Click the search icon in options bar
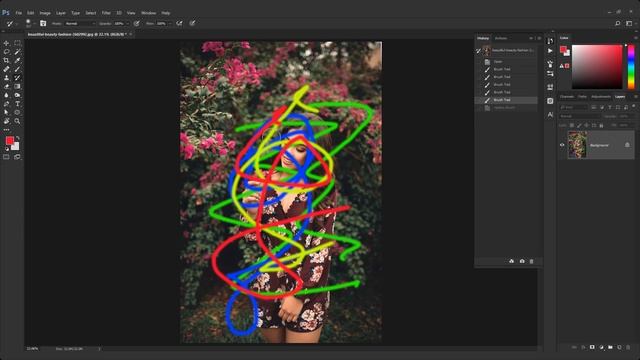 pyautogui.click(x=618, y=24)
